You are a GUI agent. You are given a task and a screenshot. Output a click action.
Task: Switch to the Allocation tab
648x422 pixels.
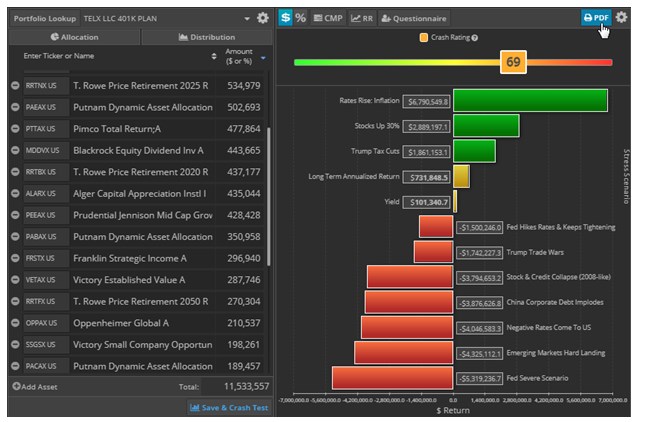(73, 37)
